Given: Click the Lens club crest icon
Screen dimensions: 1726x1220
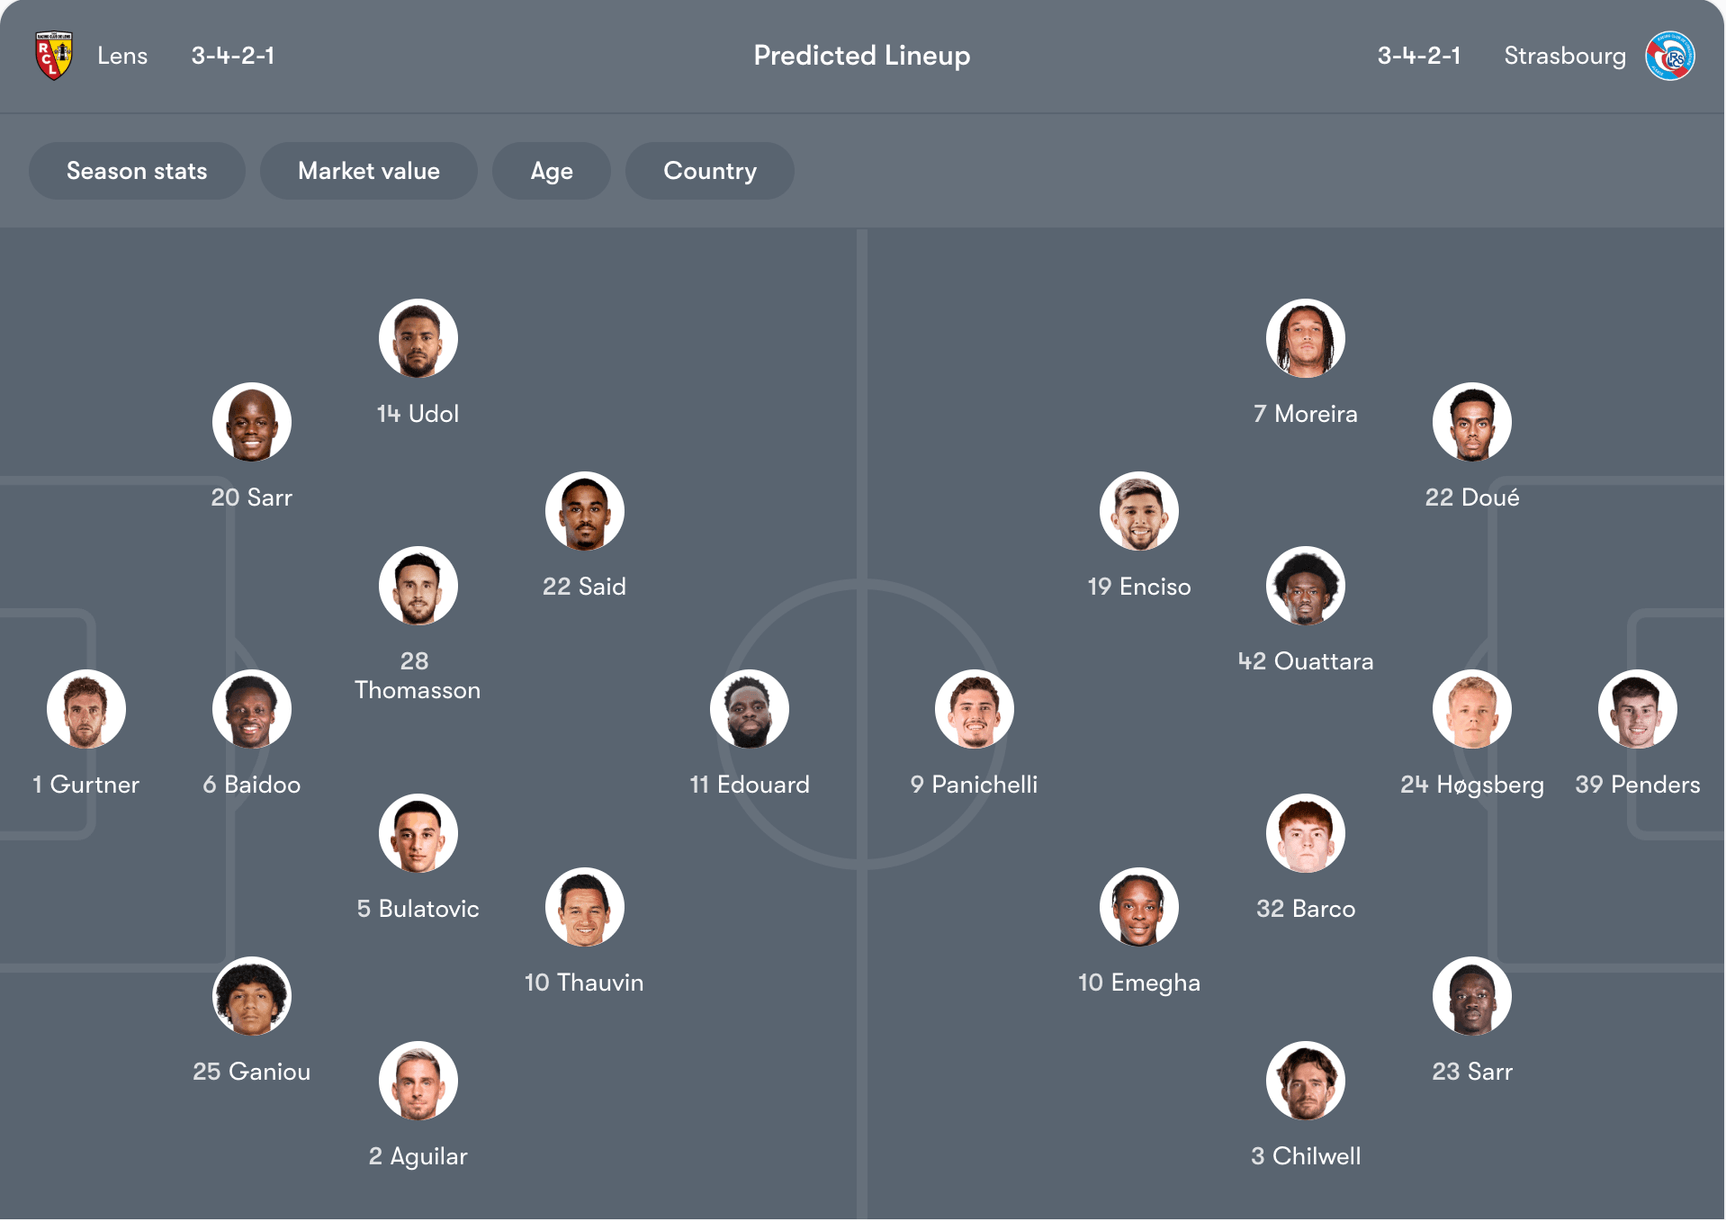Looking at the screenshot, I should point(54,56).
